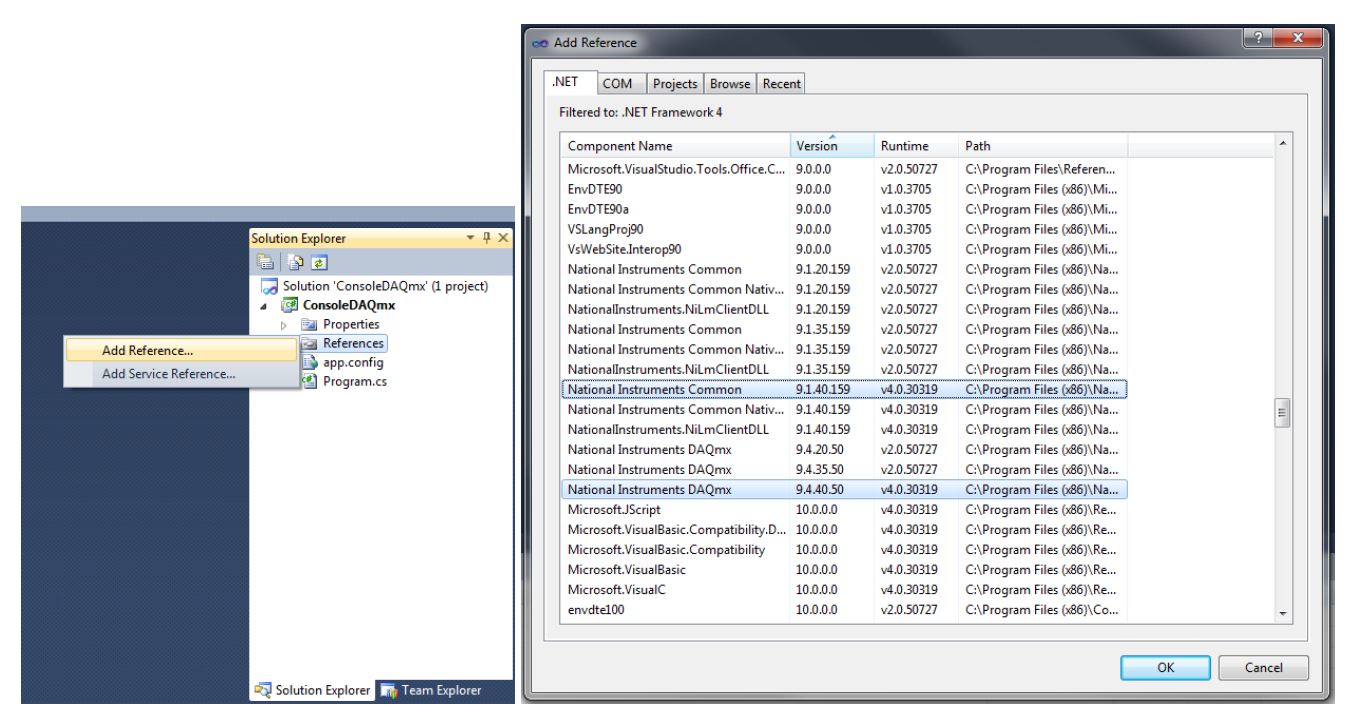Click the component list scrollbar up arrow
This screenshot has height=714, width=1356.
click(x=1283, y=144)
